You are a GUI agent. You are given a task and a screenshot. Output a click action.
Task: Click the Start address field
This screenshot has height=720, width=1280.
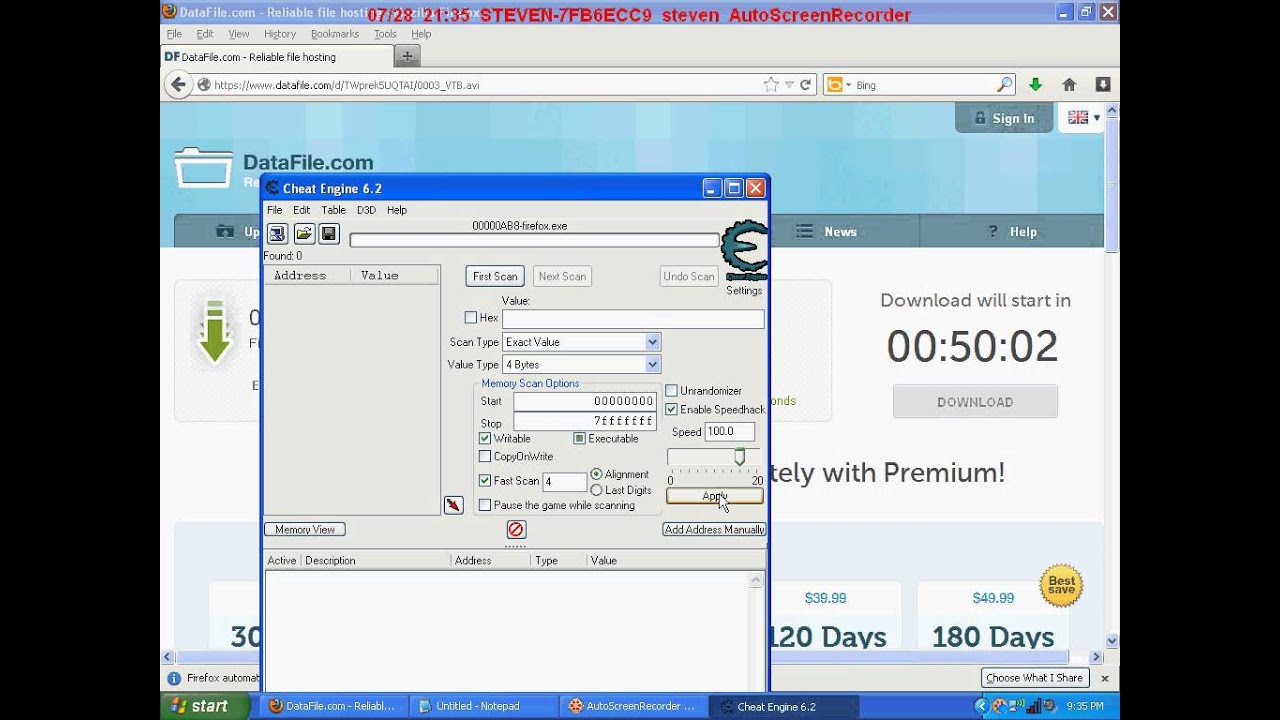point(585,401)
